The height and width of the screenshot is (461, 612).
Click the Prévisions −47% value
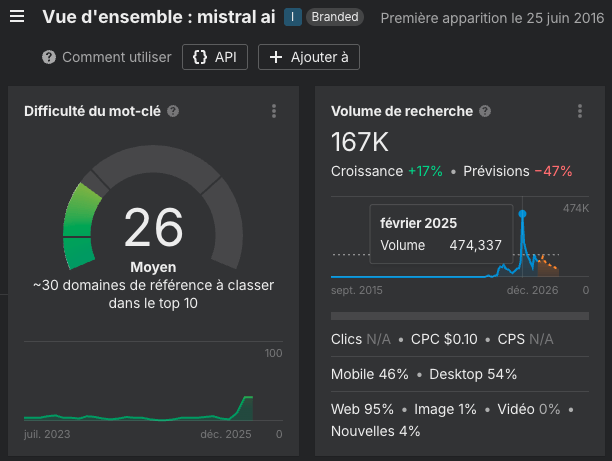point(553,171)
